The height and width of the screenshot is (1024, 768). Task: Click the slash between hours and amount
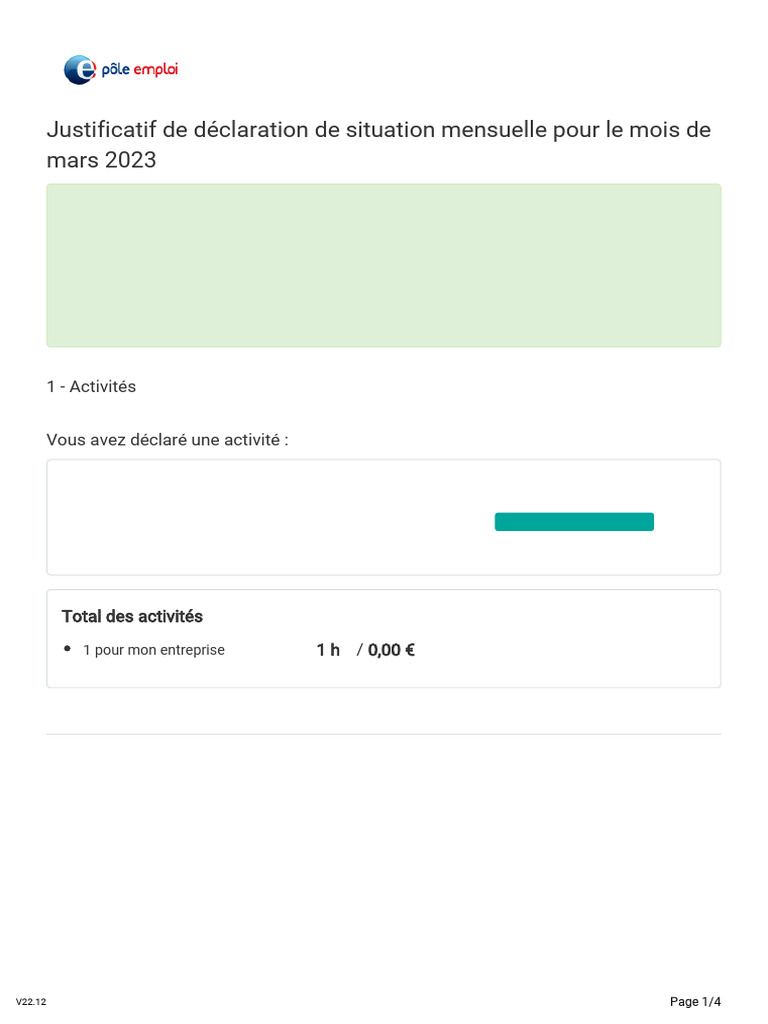pyautogui.click(x=359, y=650)
